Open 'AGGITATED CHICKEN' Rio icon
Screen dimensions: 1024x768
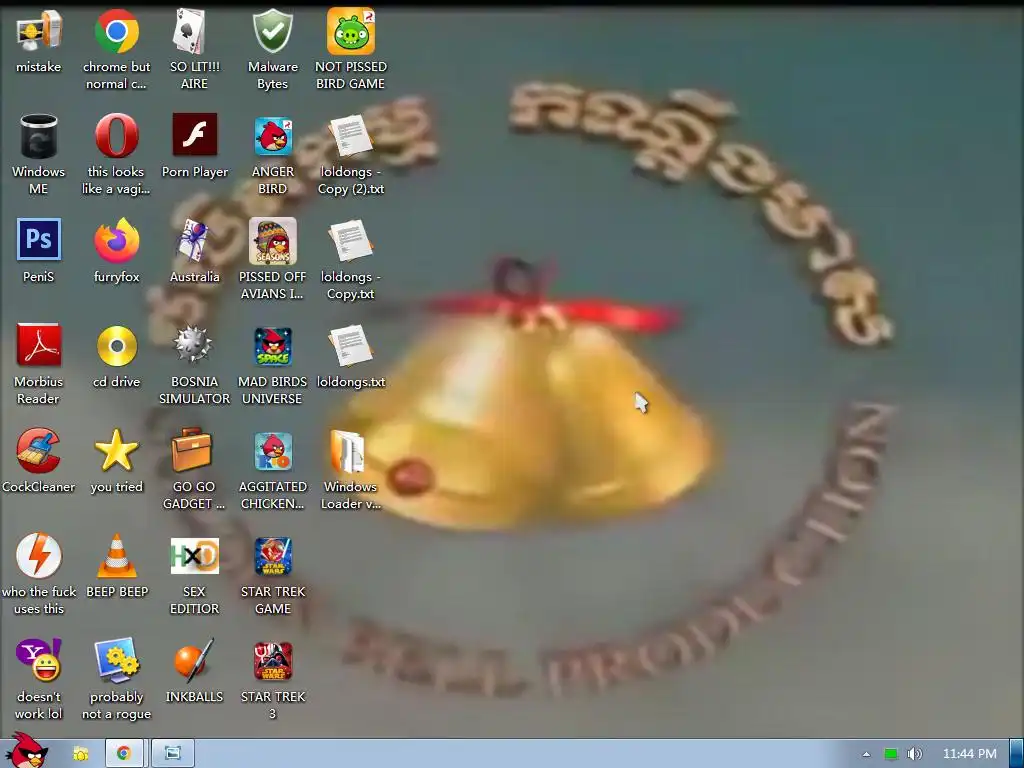tap(273, 451)
